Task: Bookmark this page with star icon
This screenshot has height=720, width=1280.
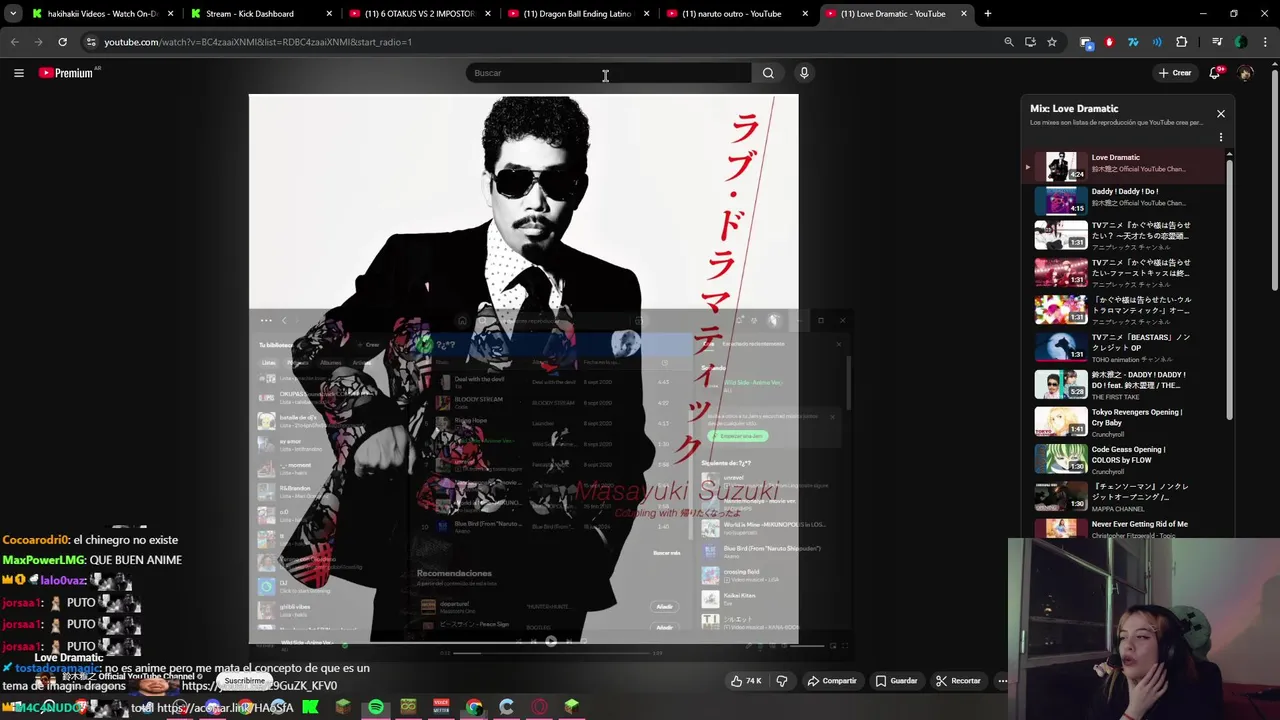Action: (x=1052, y=42)
